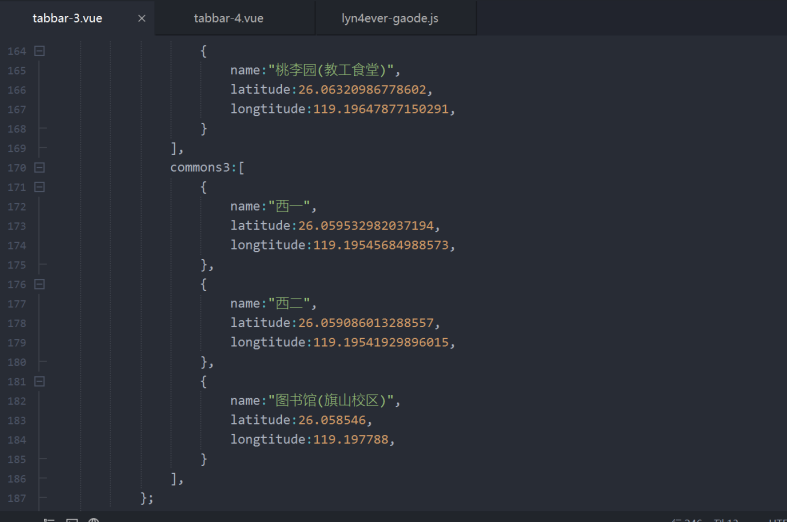The image size is (788, 523).
Task: Click the commons3 property name
Action: coord(199,168)
